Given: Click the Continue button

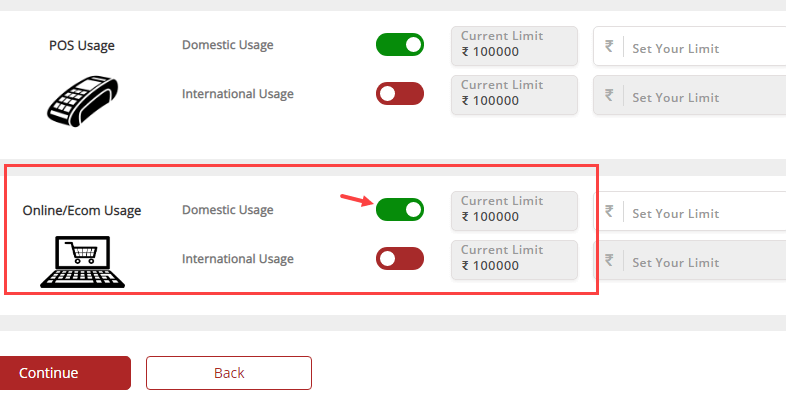Looking at the screenshot, I should tap(65, 373).
